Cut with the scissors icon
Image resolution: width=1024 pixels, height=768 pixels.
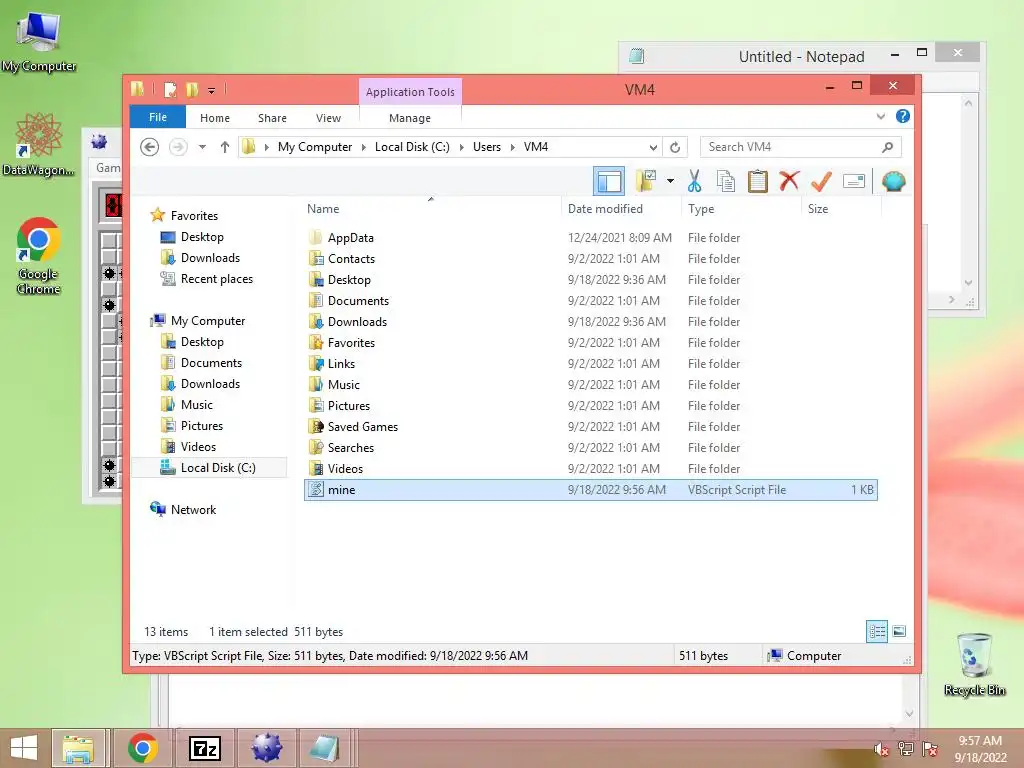coord(694,182)
